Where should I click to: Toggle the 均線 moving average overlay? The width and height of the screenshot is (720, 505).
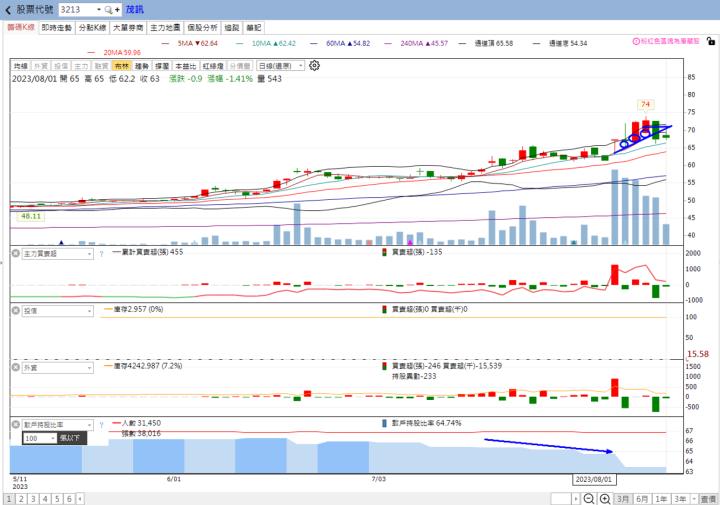click(x=20, y=65)
